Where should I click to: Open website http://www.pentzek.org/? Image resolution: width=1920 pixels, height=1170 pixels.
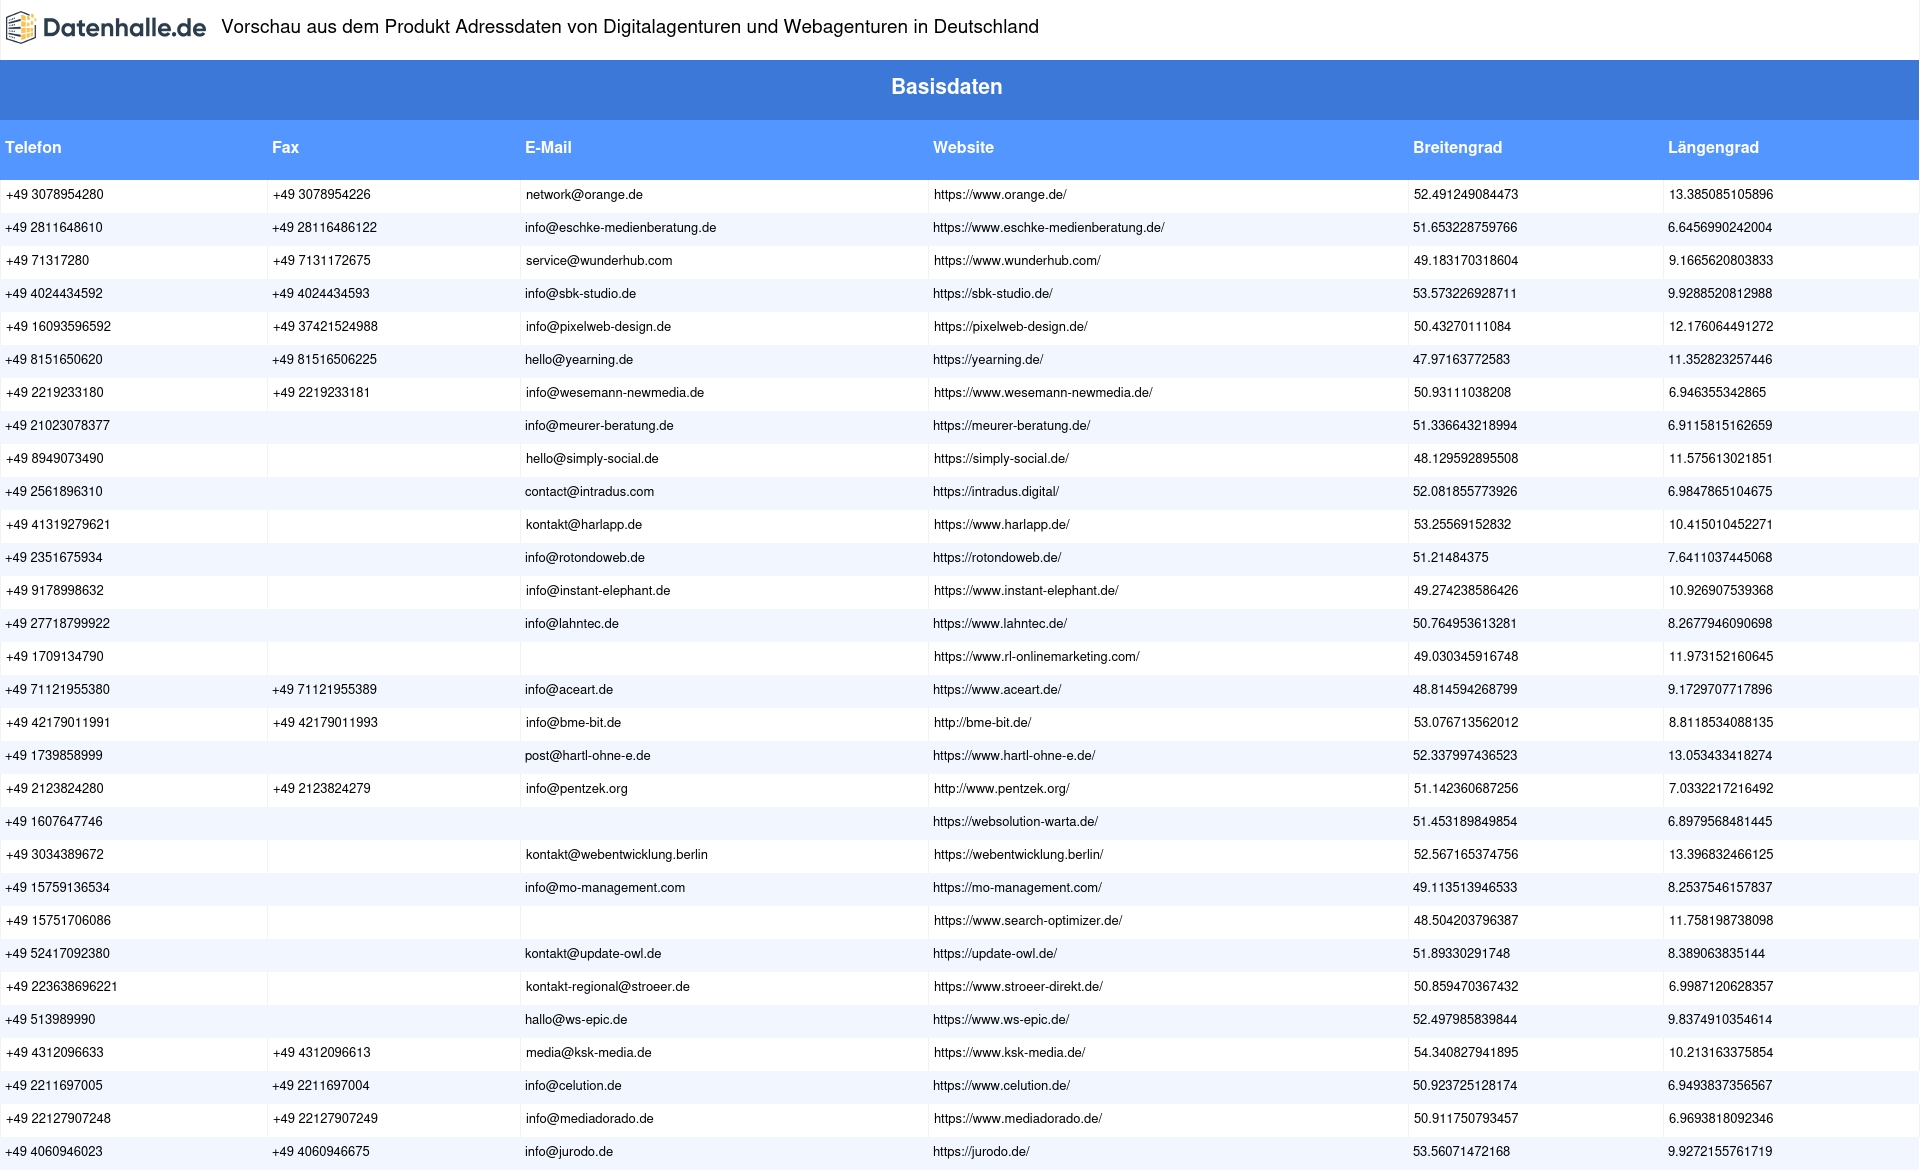point(1002,789)
